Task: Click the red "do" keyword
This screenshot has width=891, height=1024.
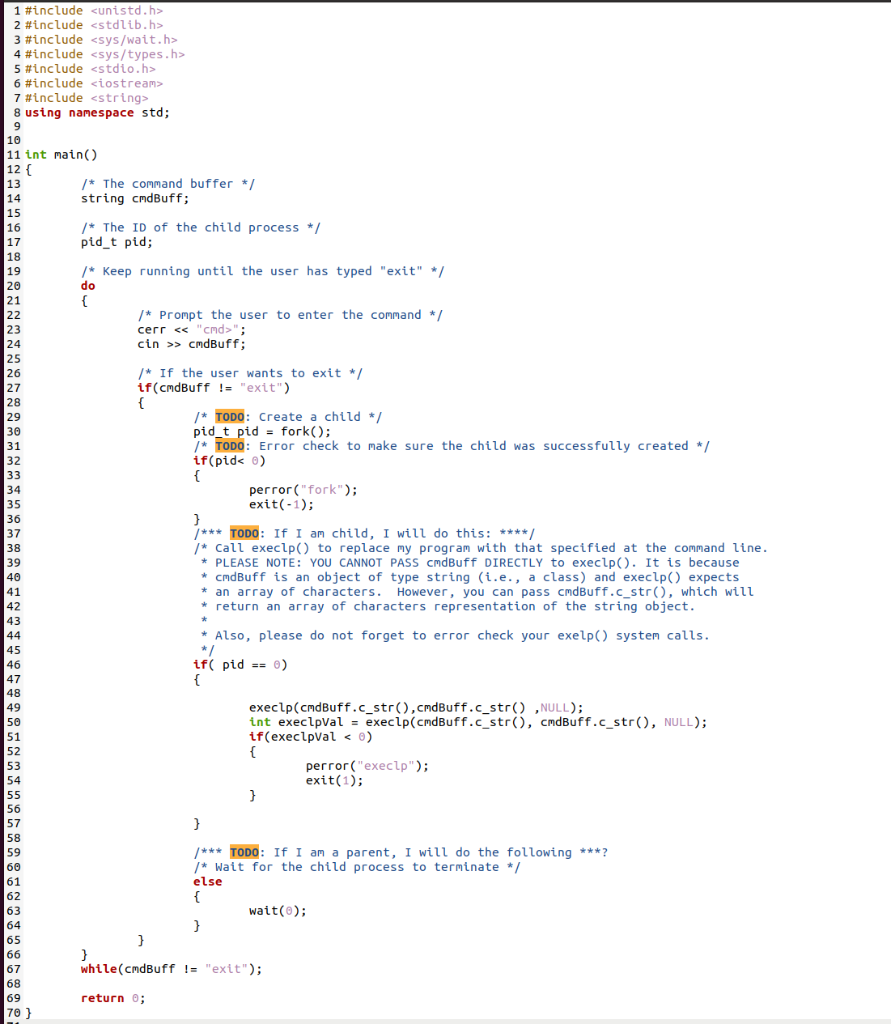Action: coord(88,285)
